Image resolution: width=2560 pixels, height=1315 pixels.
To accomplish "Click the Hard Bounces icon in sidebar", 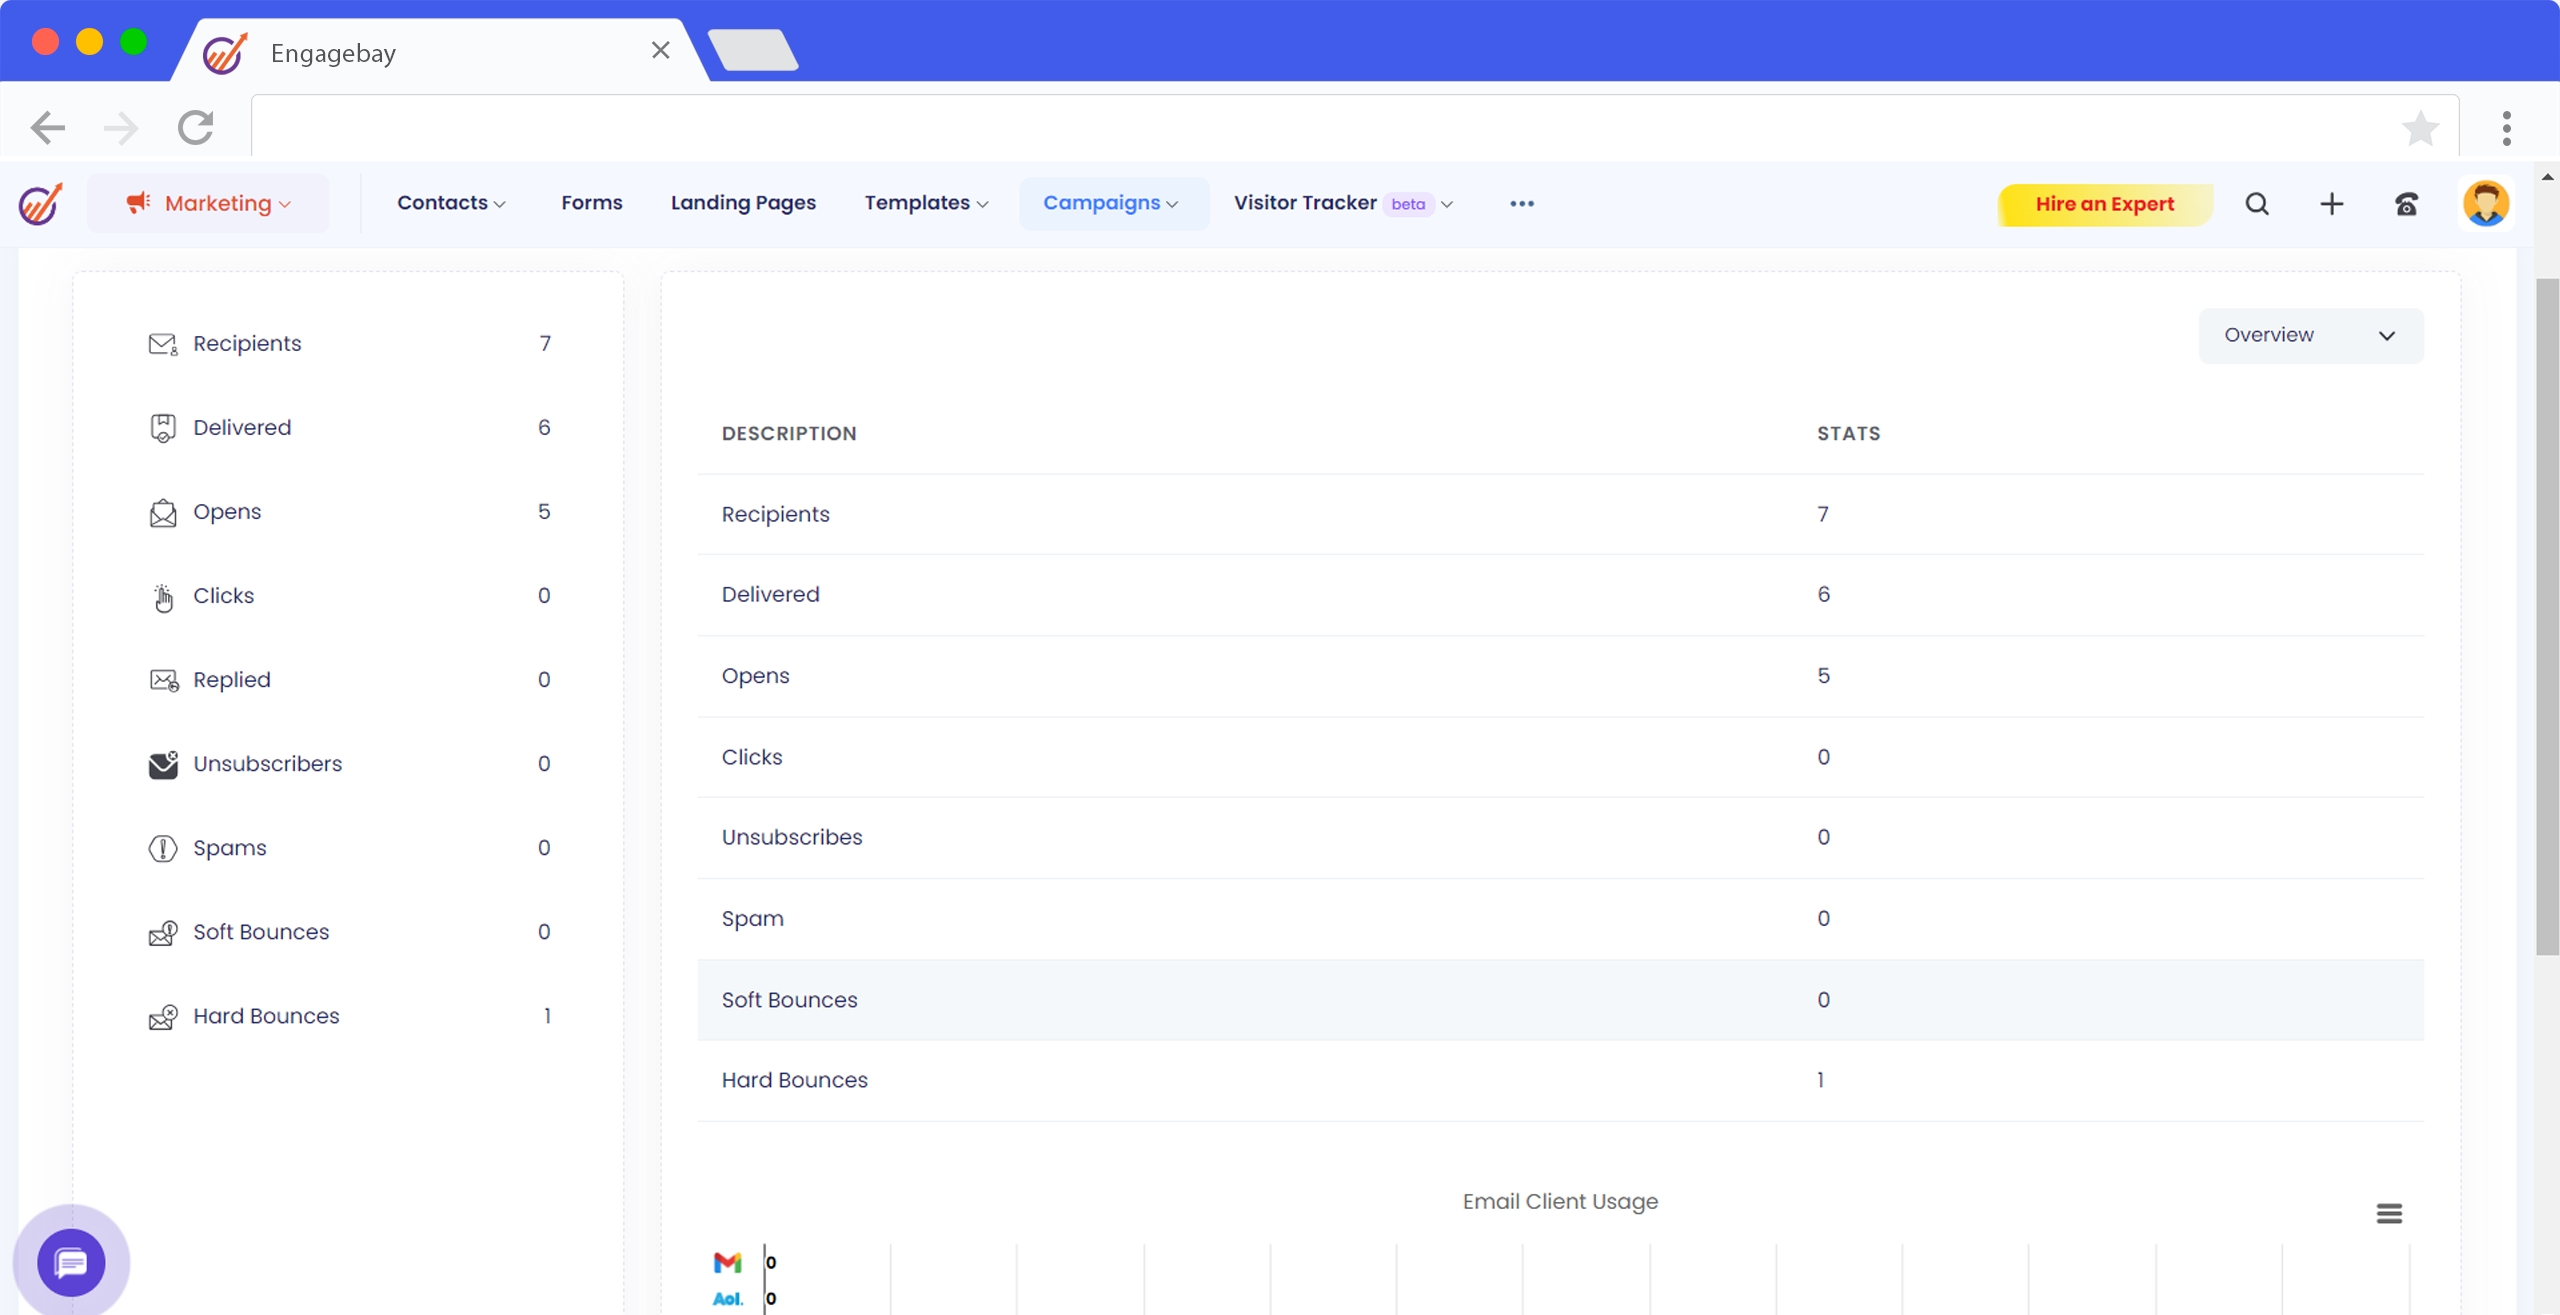I will click(163, 1017).
